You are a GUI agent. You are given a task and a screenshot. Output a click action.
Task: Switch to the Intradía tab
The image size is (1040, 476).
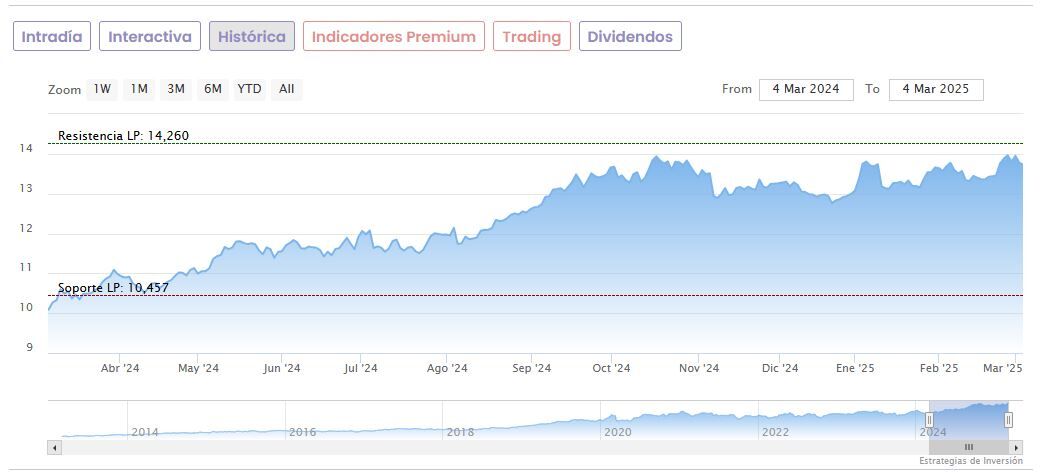click(x=52, y=37)
